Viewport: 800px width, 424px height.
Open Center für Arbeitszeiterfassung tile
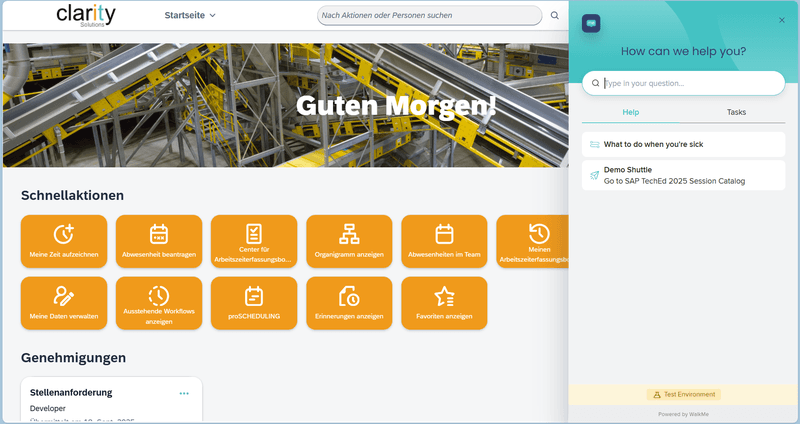pyautogui.click(x=254, y=242)
